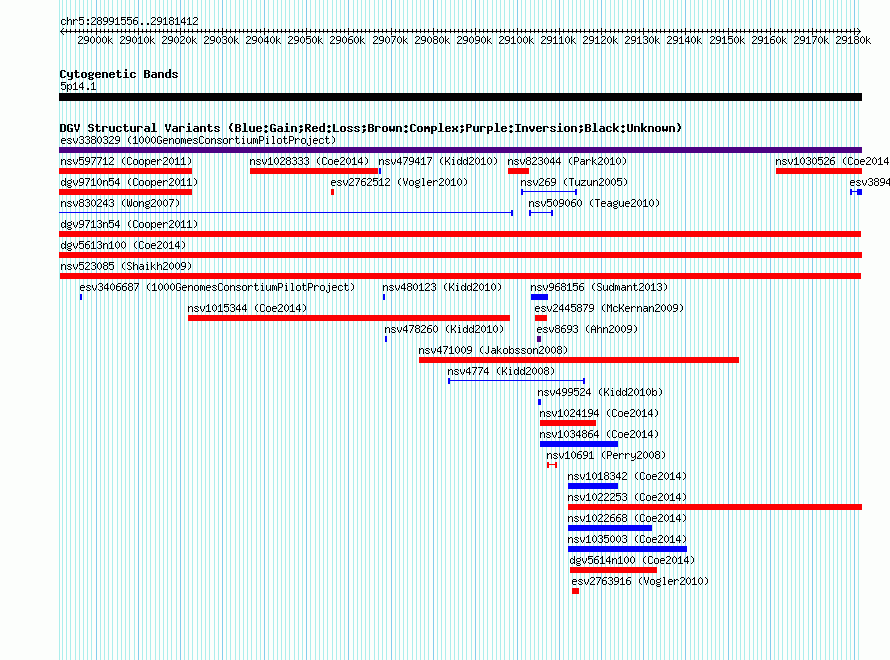Screen dimensions: 890x660
Task: Click the blue nsv968156 gain bar
Action: pyautogui.click(x=539, y=297)
